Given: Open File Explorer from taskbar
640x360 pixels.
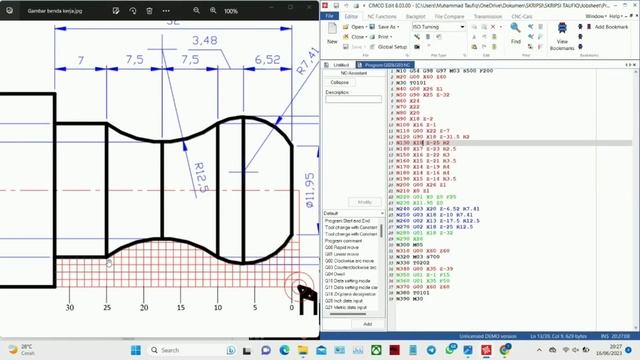Looking at the screenshot, I should [x=302, y=350].
